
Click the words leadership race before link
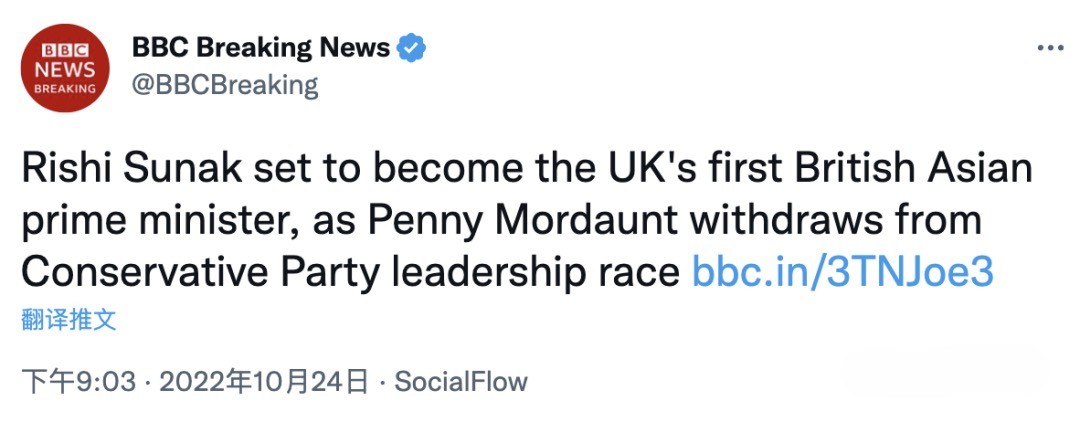(x=536, y=273)
